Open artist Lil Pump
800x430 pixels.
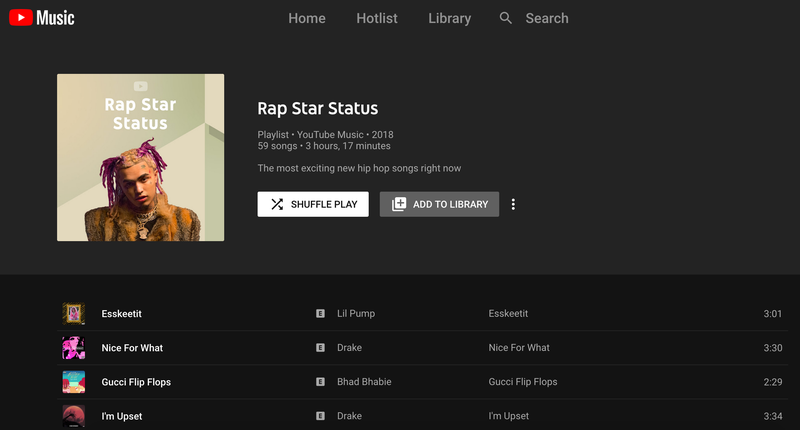(x=356, y=313)
